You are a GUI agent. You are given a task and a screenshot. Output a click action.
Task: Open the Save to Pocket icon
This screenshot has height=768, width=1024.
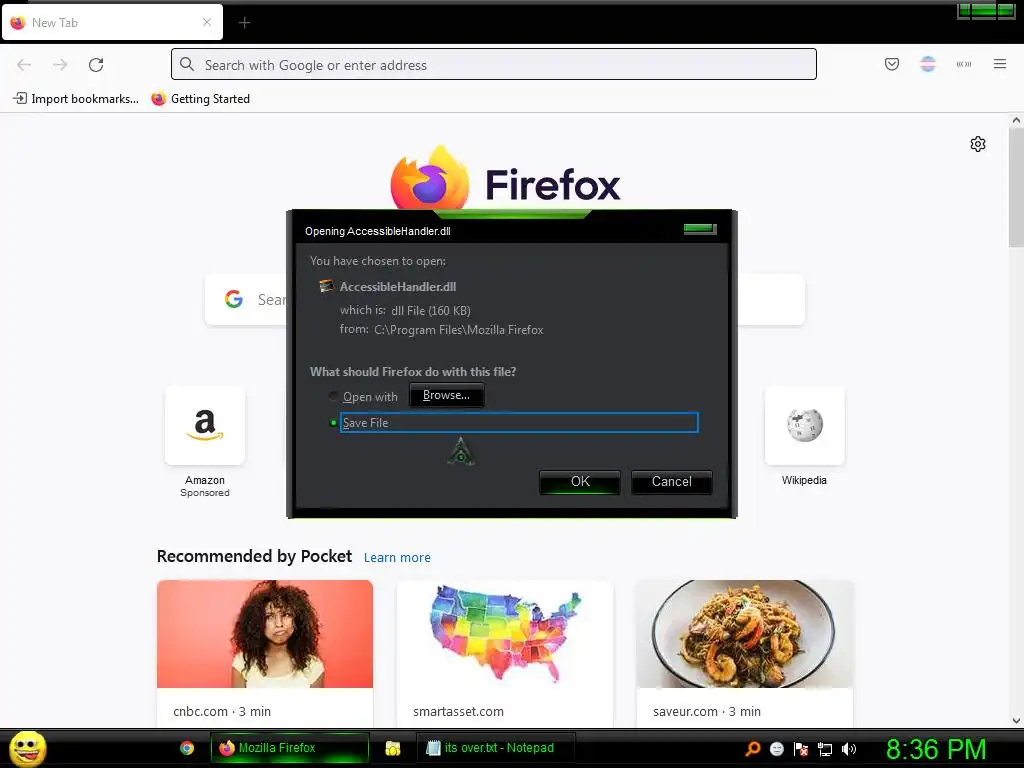(891, 64)
